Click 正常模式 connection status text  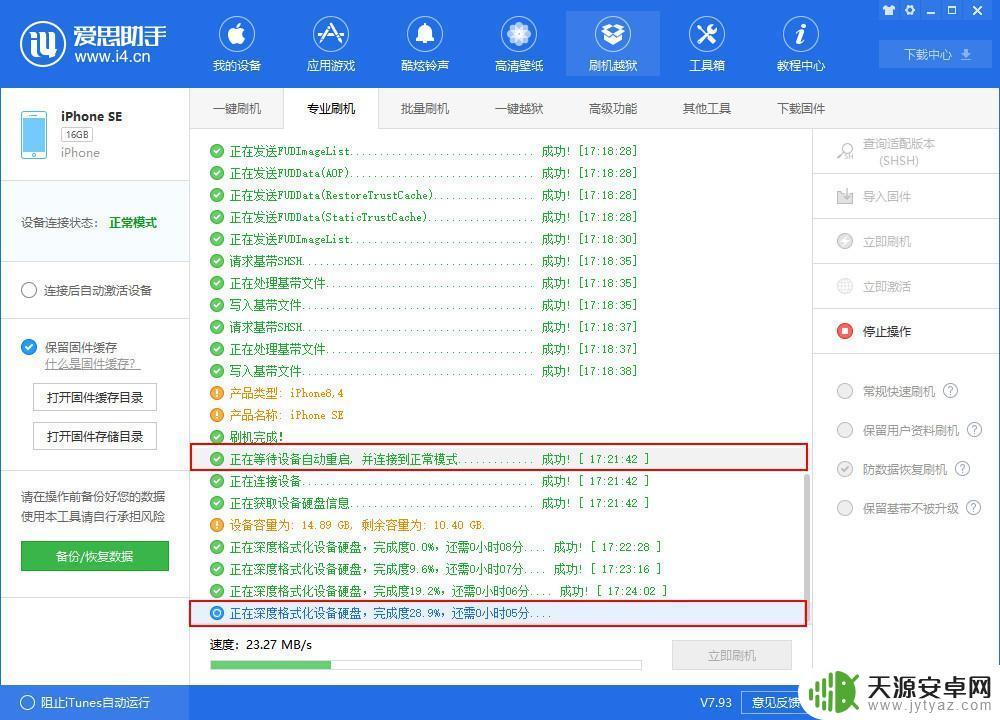coord(133,222)
